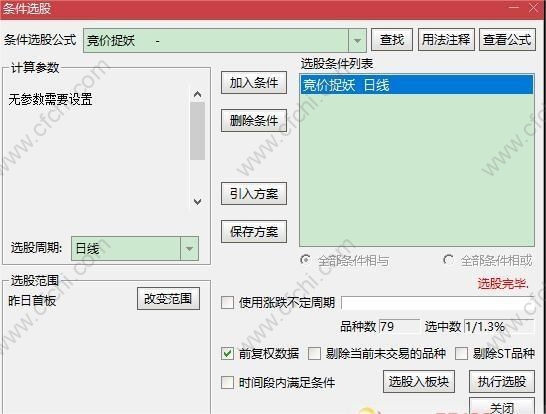Select the 全部条件相或 radio button
This screenshot has width=546, height=414.
[448, 260]
